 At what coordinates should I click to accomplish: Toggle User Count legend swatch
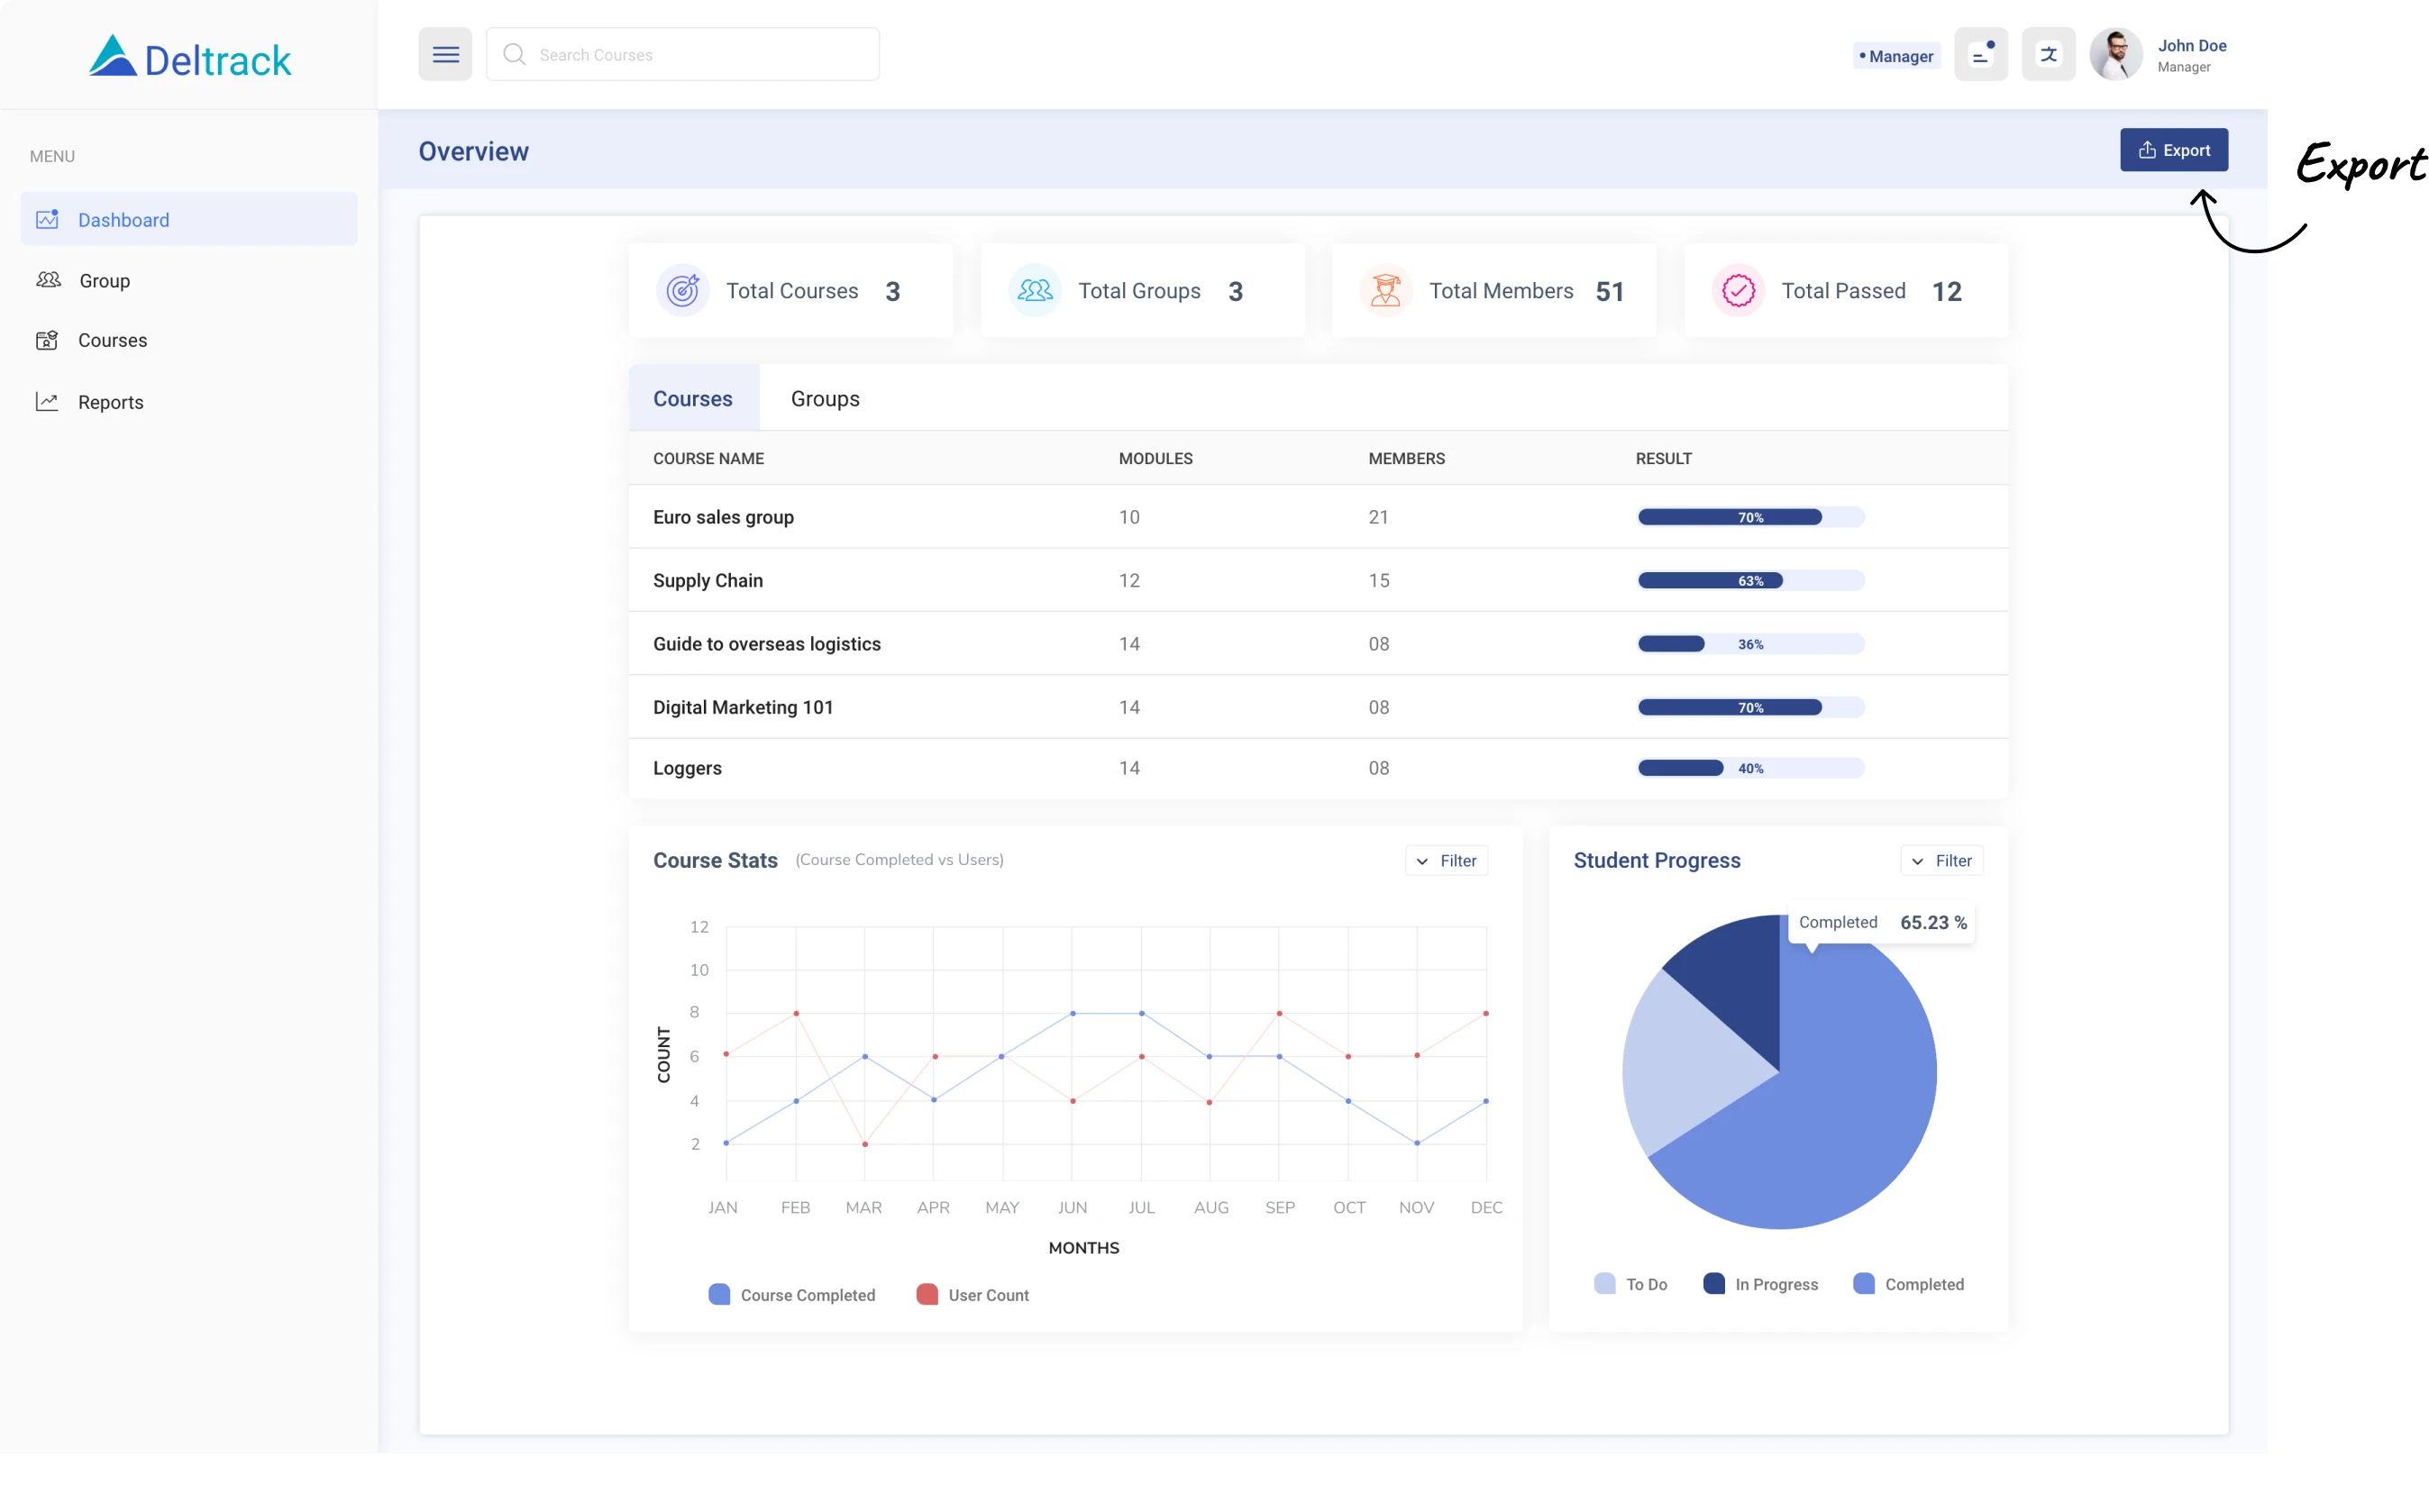pyautogui.click(x=927, y=1295)
